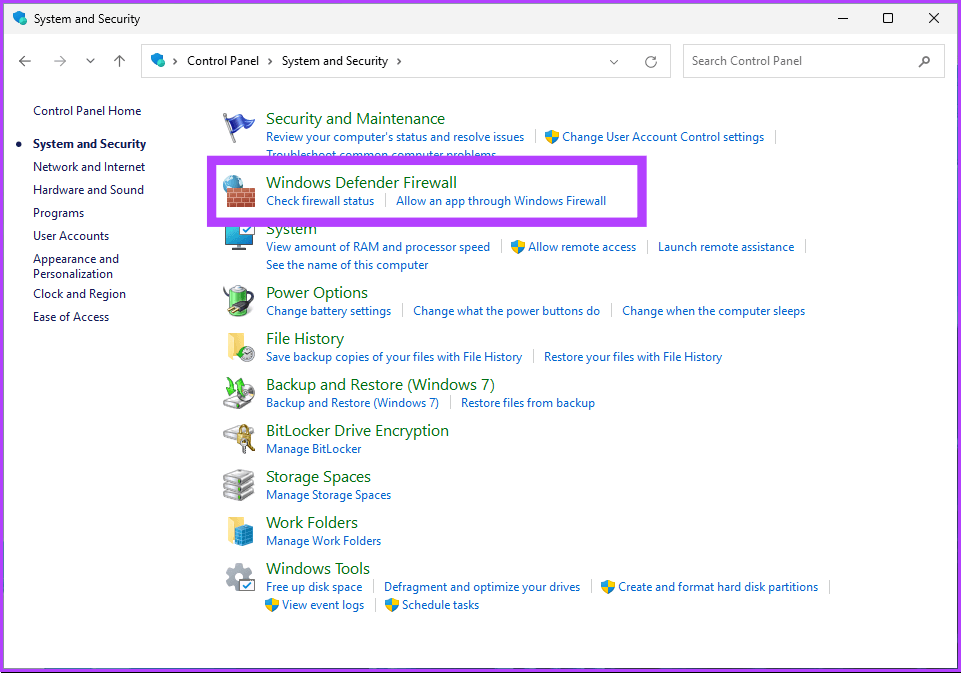Click Manage Storage Spaces link

coord(329,495)
